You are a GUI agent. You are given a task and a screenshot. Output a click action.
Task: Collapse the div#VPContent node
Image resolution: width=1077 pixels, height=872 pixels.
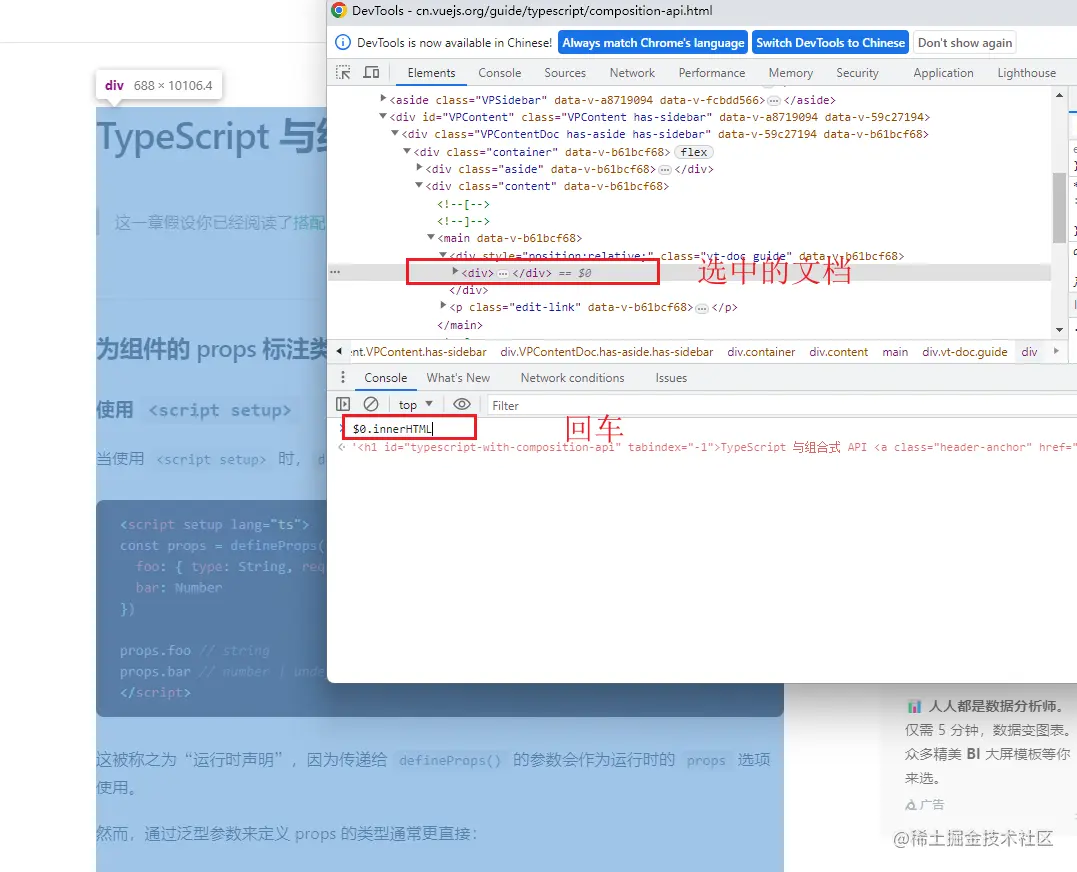tap(383, 116)
